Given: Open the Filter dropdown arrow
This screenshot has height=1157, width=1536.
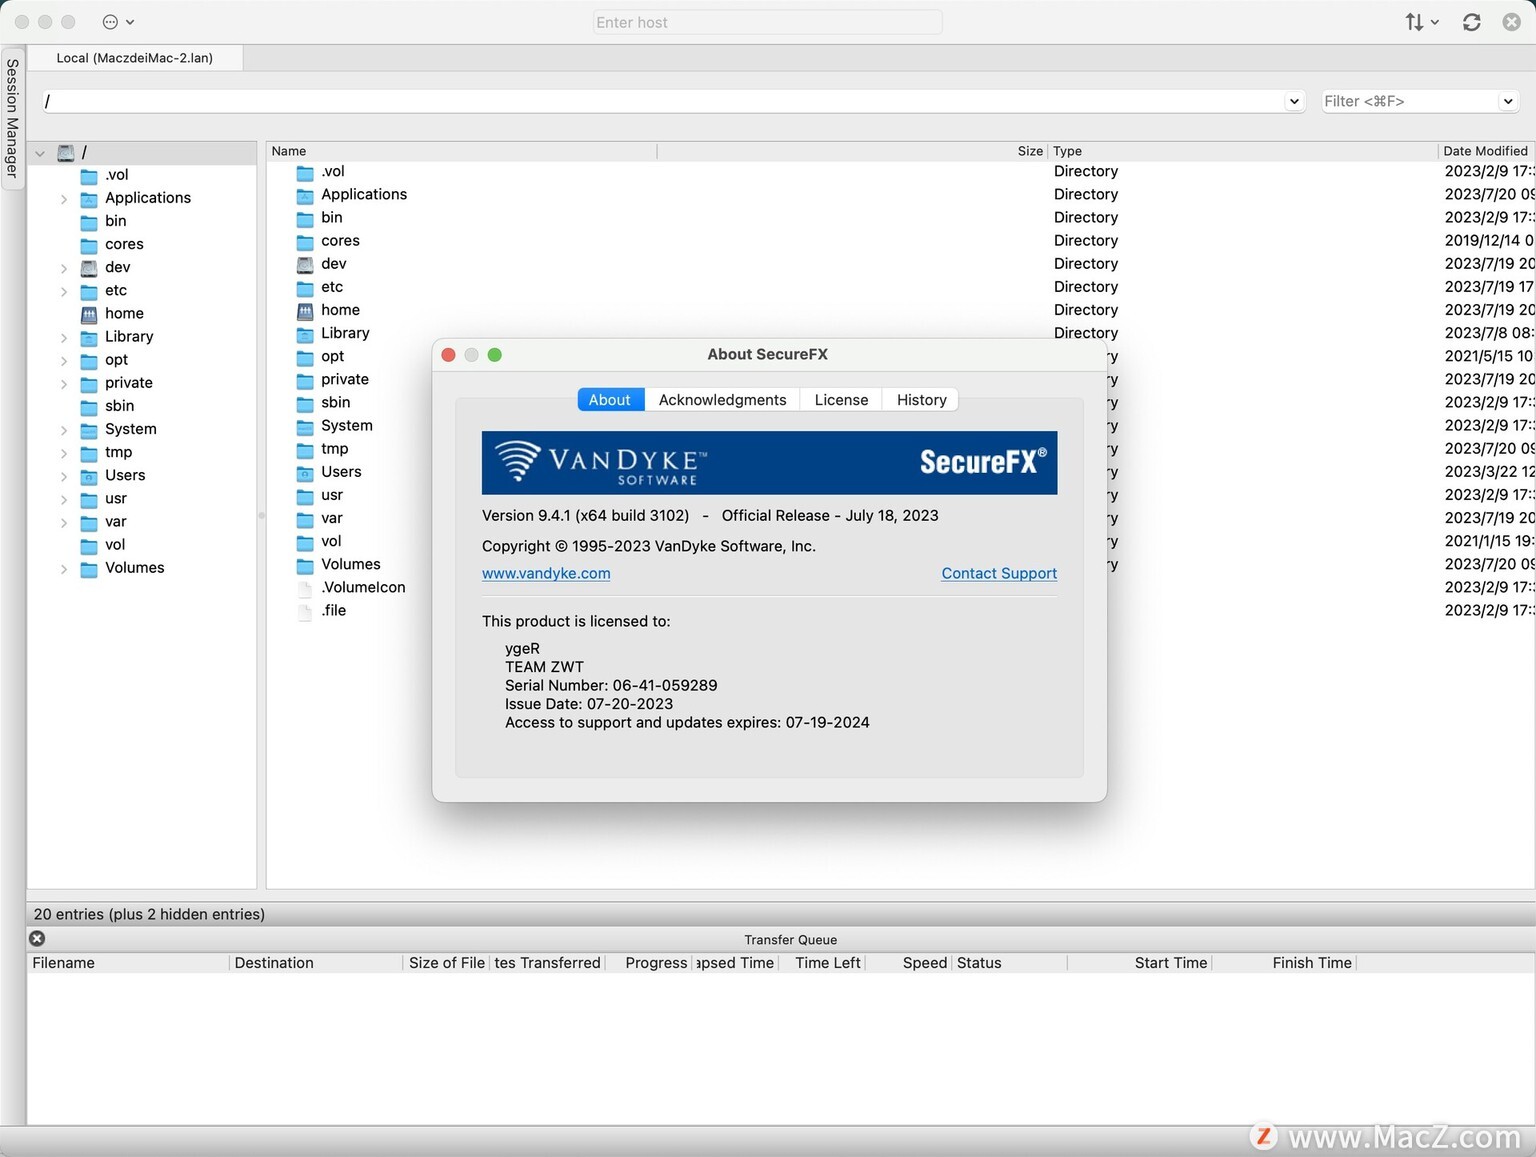Looking at the screenshot, I should 1507,101.
